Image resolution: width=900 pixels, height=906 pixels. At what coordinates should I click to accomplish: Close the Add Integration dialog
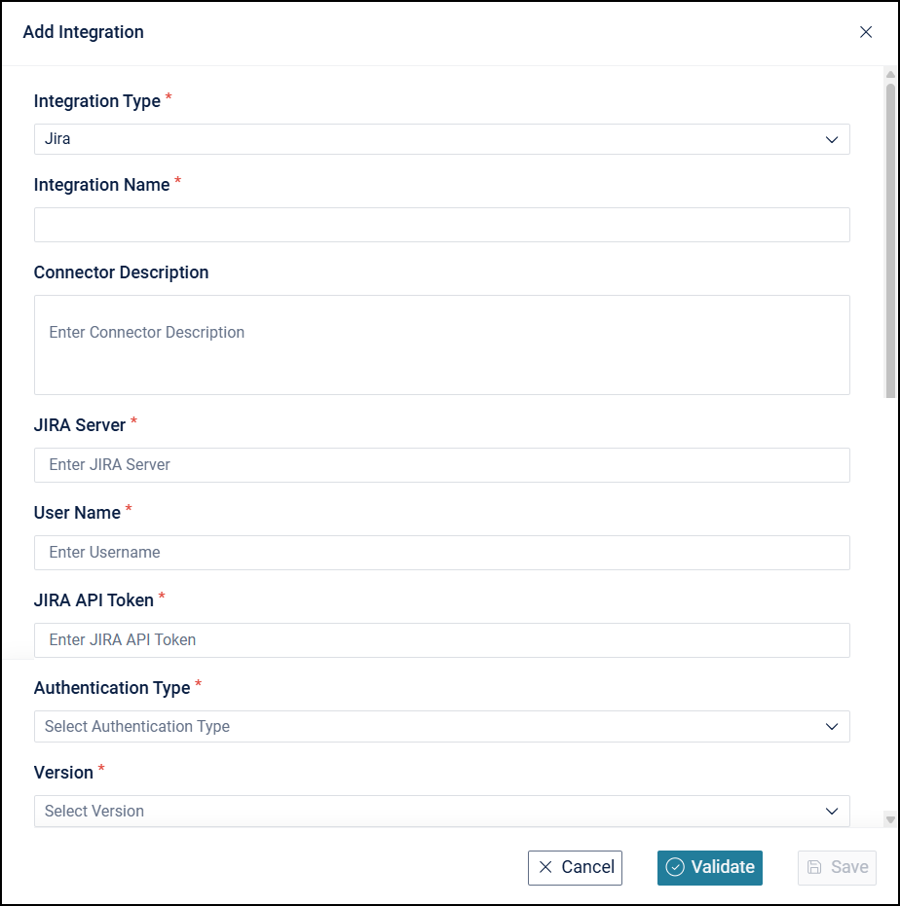pos(866,32)
